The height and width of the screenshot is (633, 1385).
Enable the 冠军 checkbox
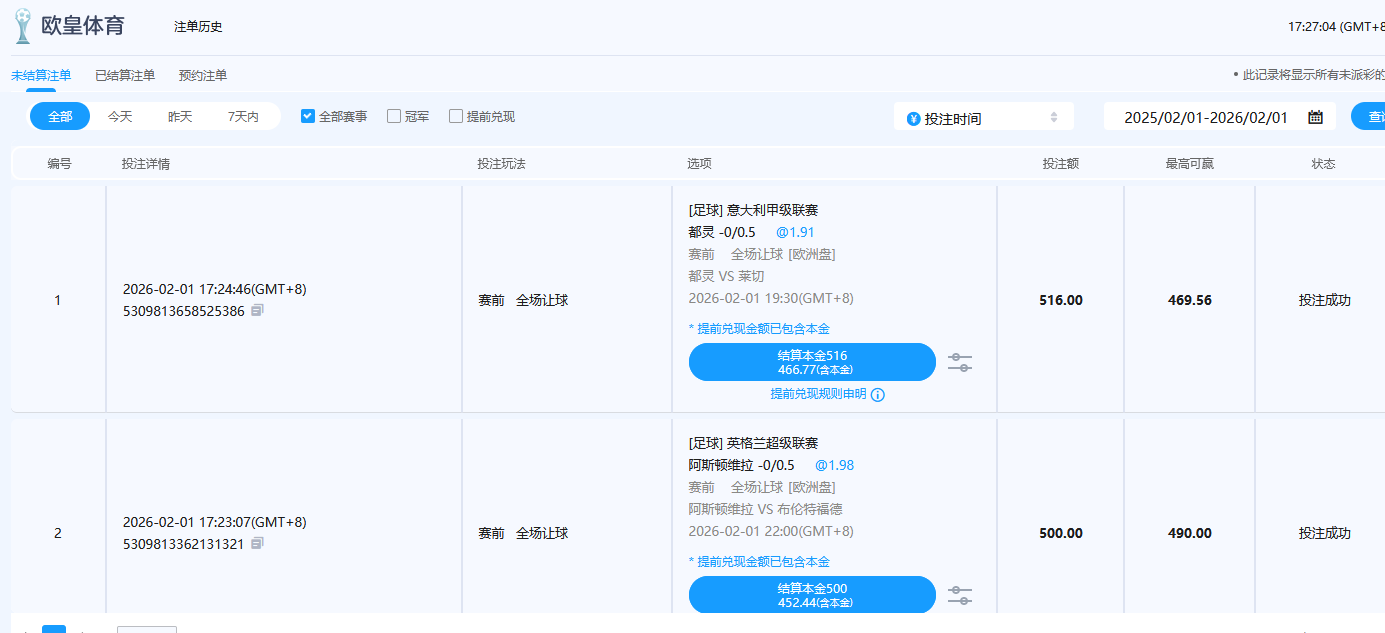coord(394,116)
